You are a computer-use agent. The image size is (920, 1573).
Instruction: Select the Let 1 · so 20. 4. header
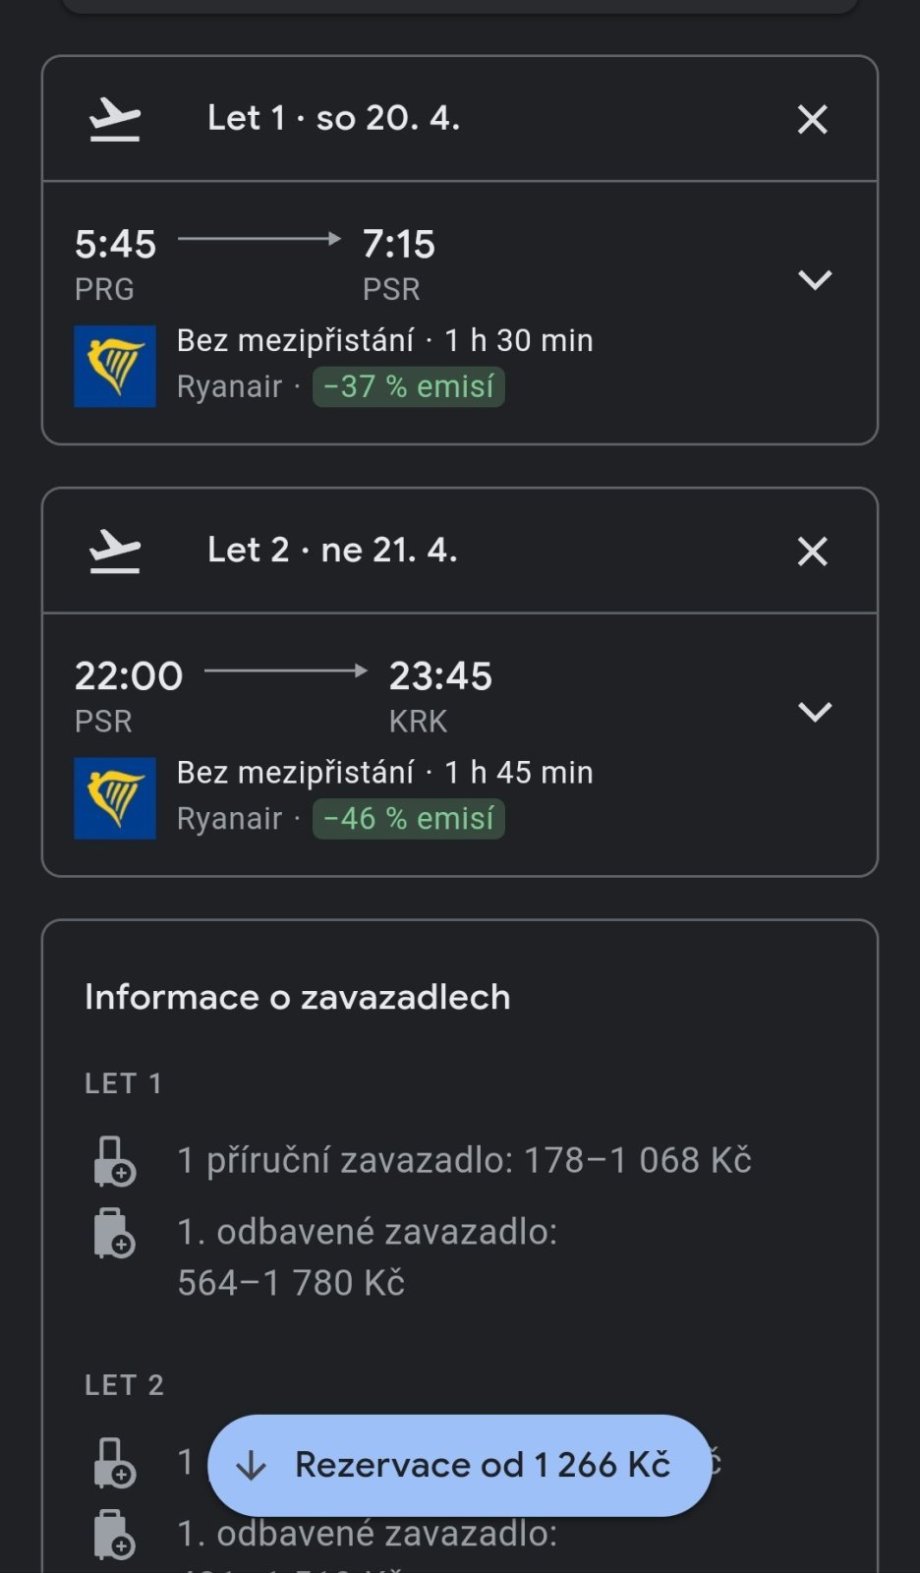333,119
